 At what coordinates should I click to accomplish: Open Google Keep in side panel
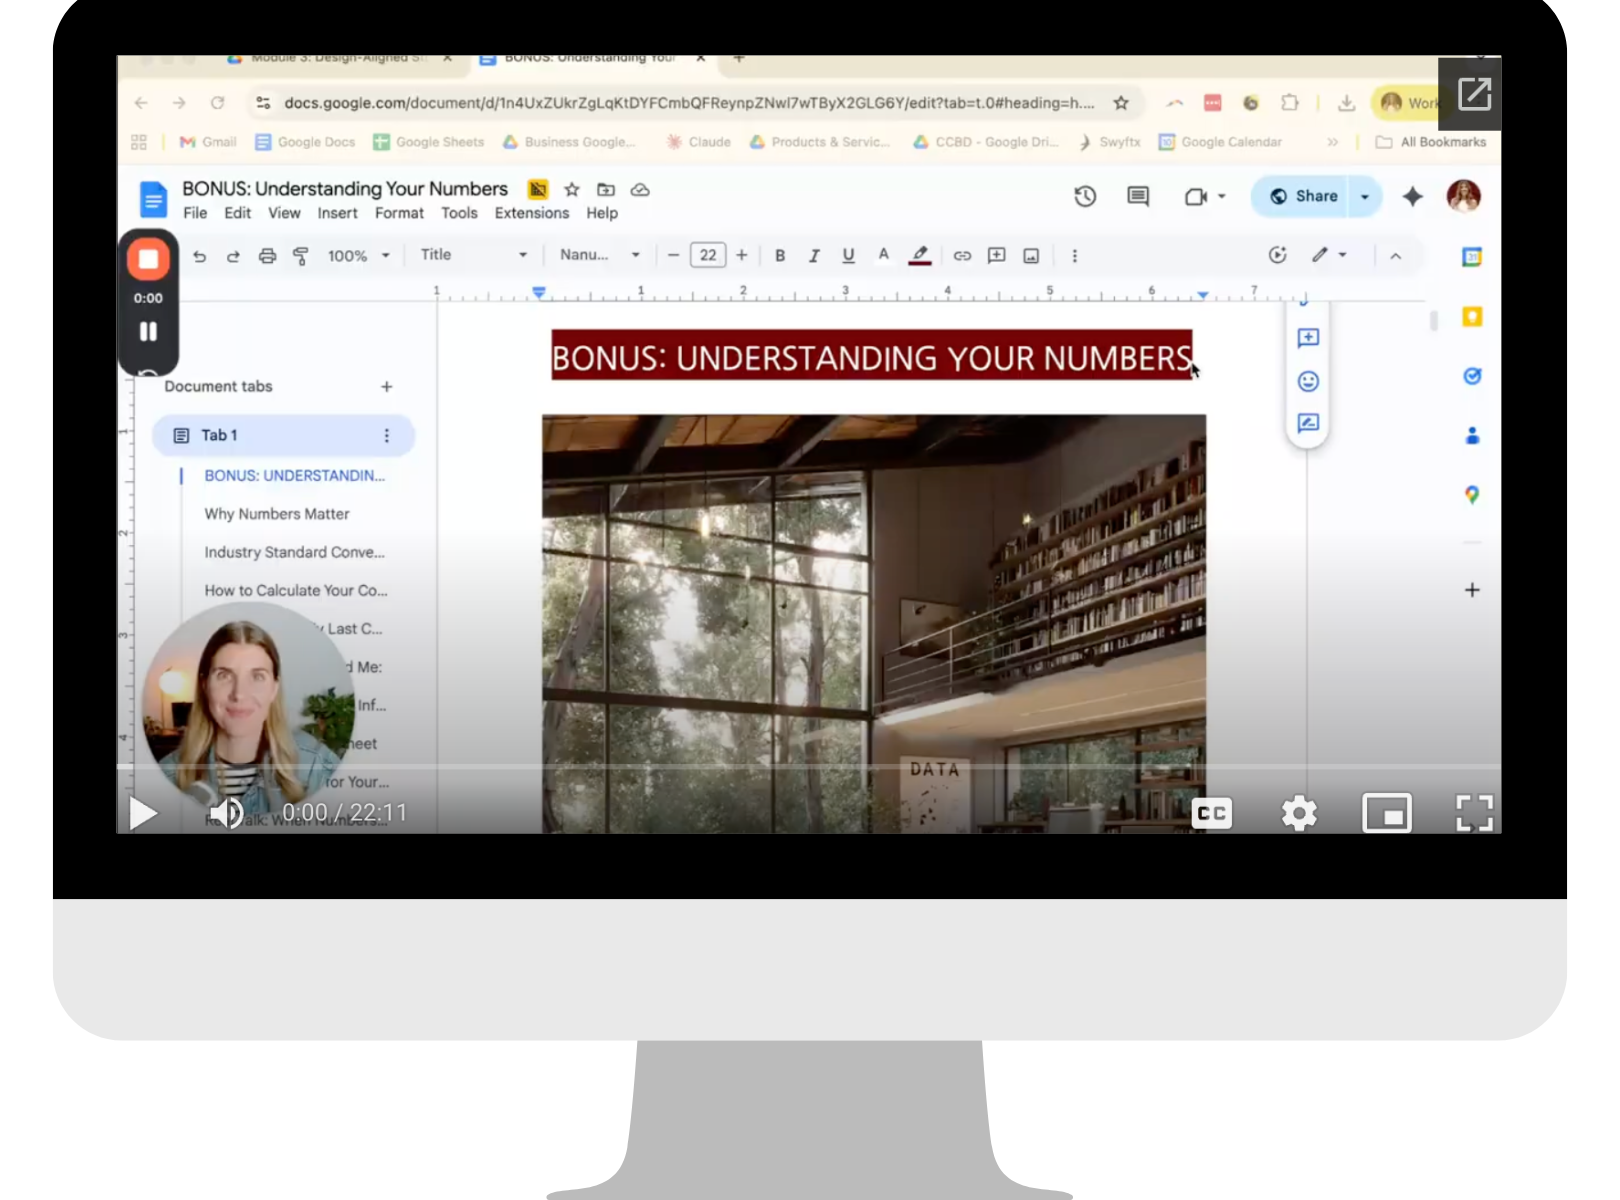(x=1472, y=317)
